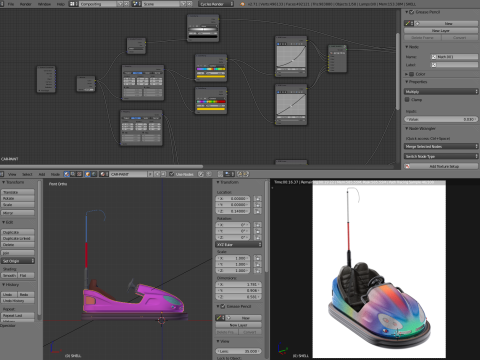Screen dimensions: 480x360
Task: Open the Node menu in node editor header
Action: [x=55, y=174]
